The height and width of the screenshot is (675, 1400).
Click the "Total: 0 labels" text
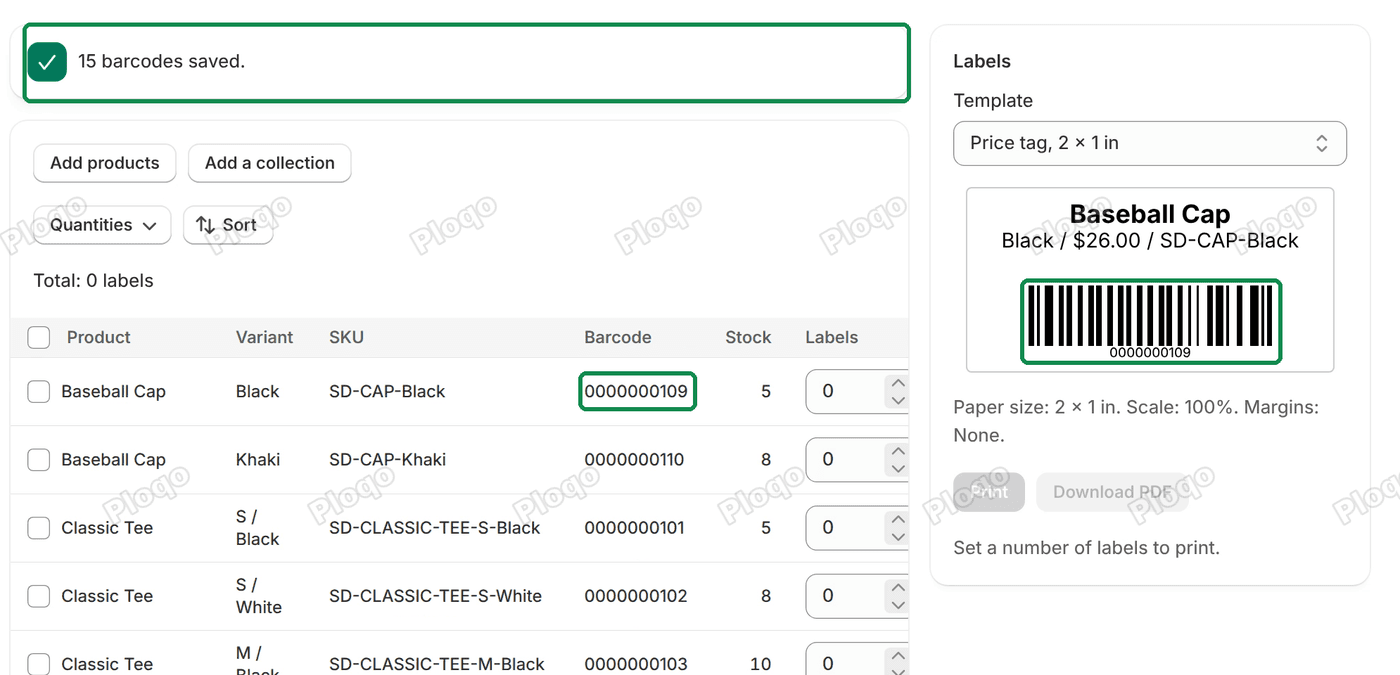[x=94, y=281]
